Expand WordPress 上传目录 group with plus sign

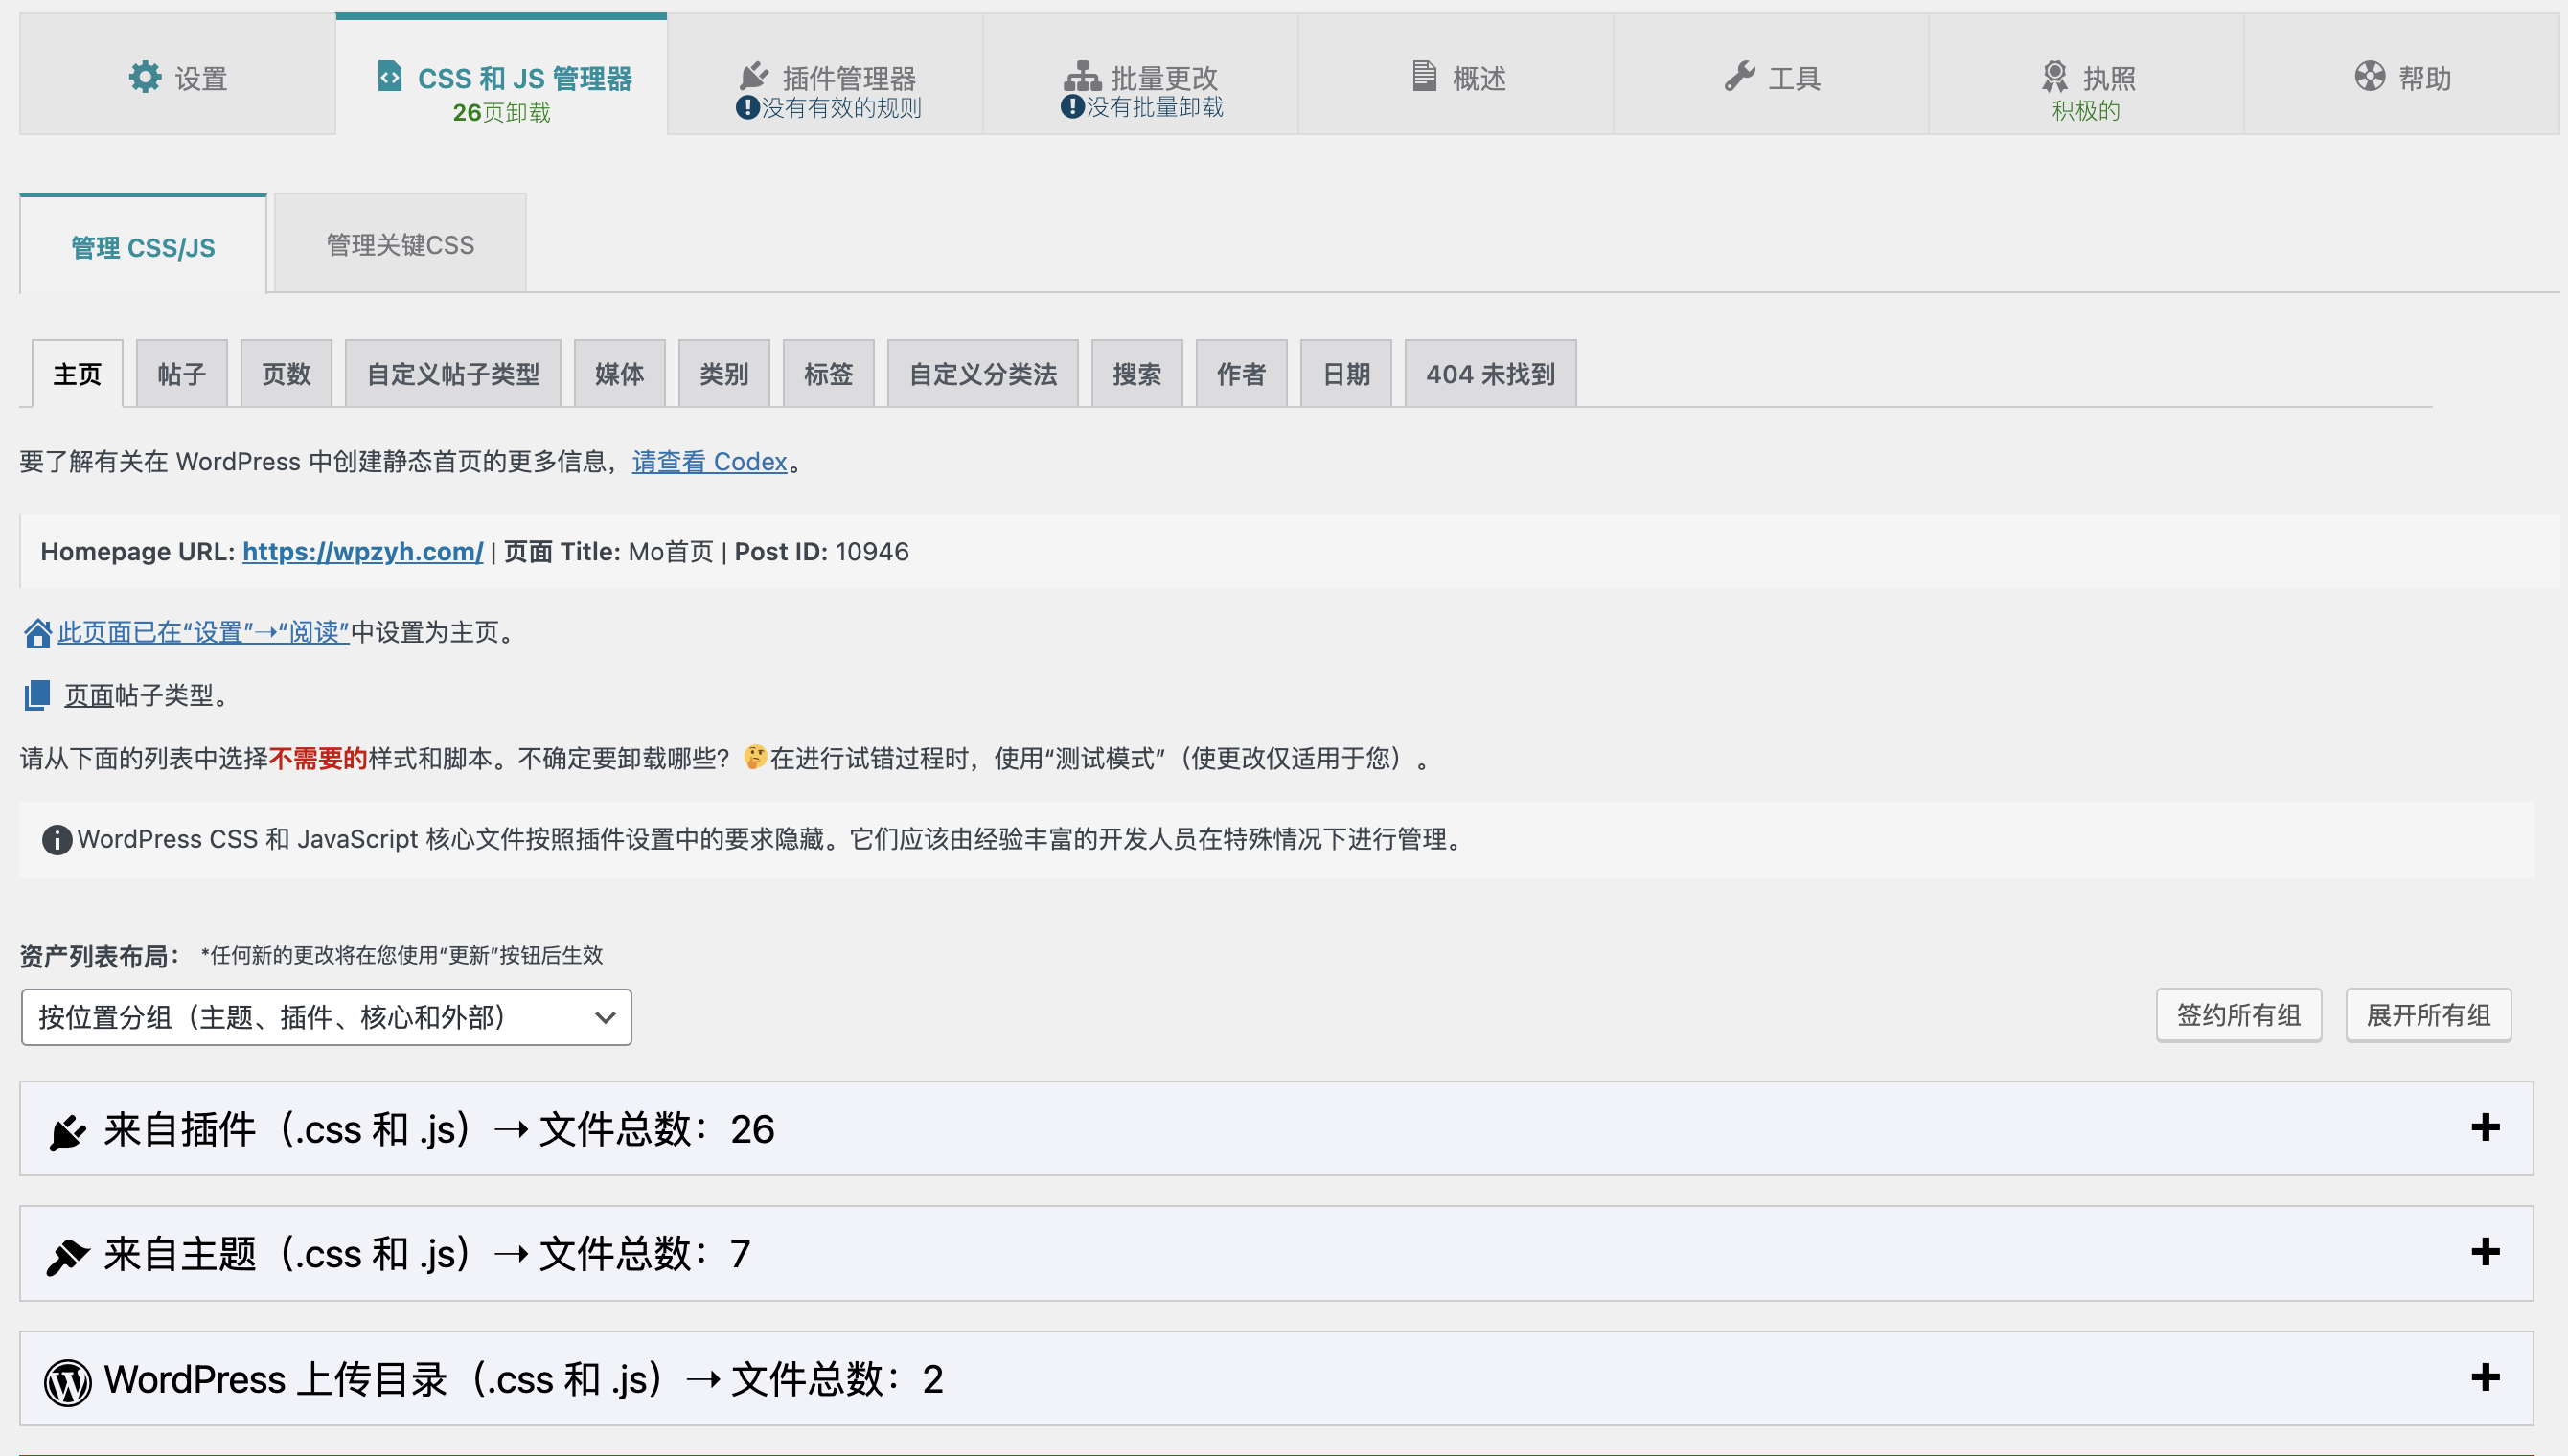point(2485,1378)
